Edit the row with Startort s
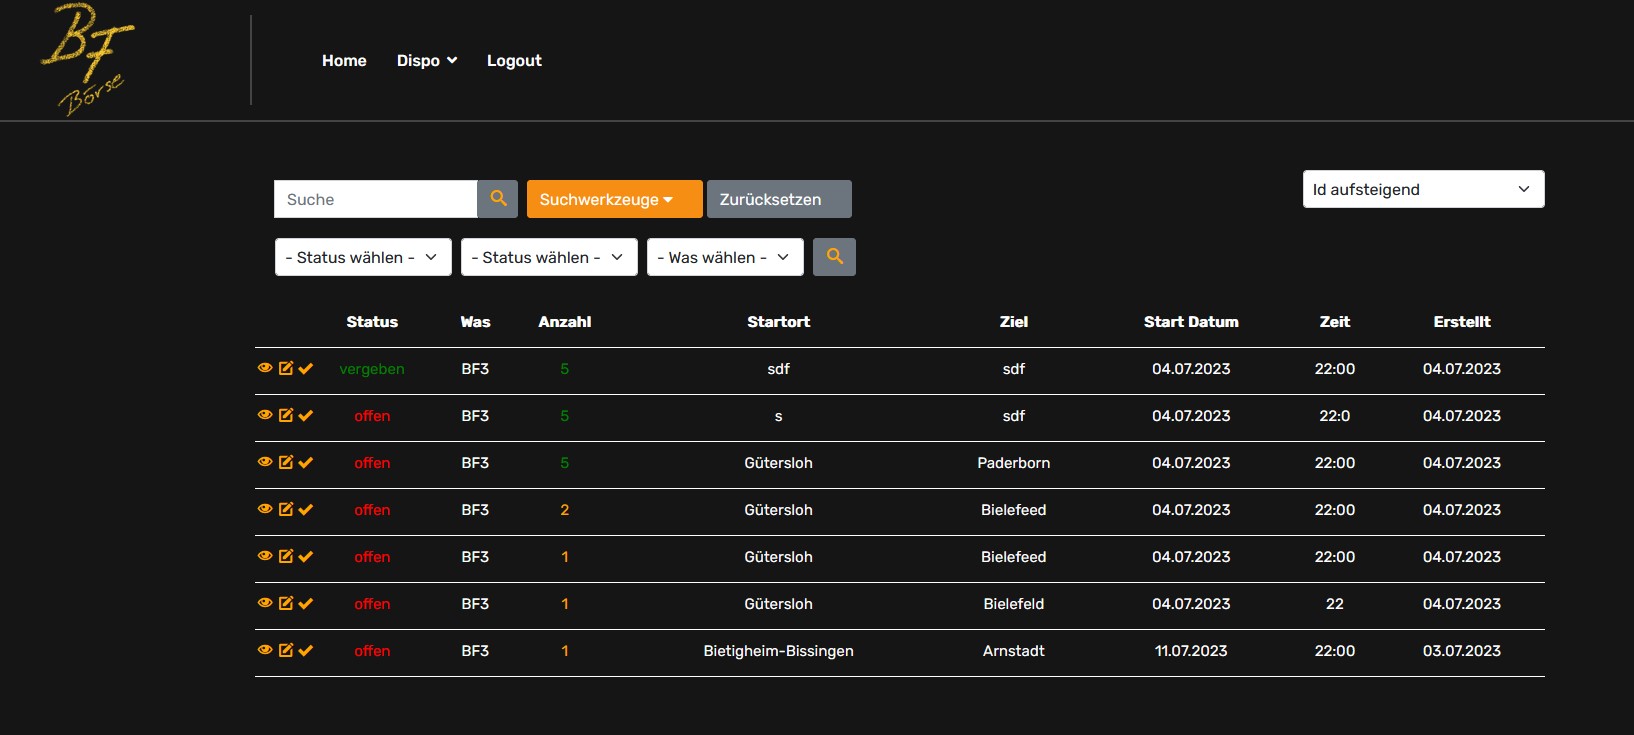 tap(286, 415)
